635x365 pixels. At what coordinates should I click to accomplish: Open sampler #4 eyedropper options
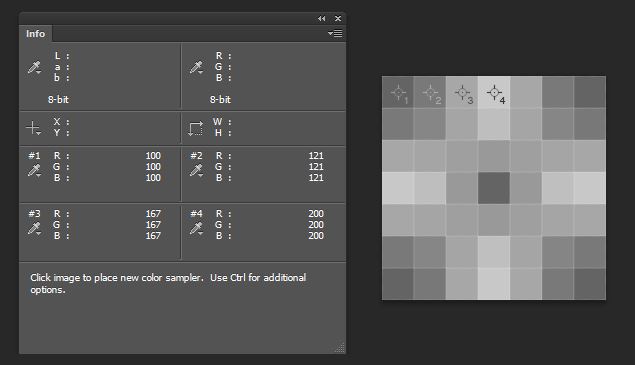point(196,228)
